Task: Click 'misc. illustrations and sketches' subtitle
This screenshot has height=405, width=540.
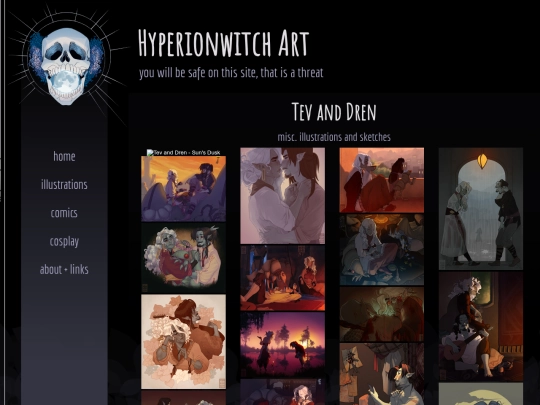Action: click(334, 137)
